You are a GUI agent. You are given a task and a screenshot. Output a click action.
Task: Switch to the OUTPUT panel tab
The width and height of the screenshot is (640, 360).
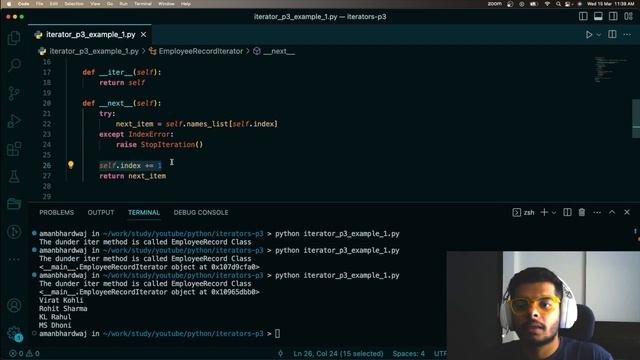(x=101, y=212)
